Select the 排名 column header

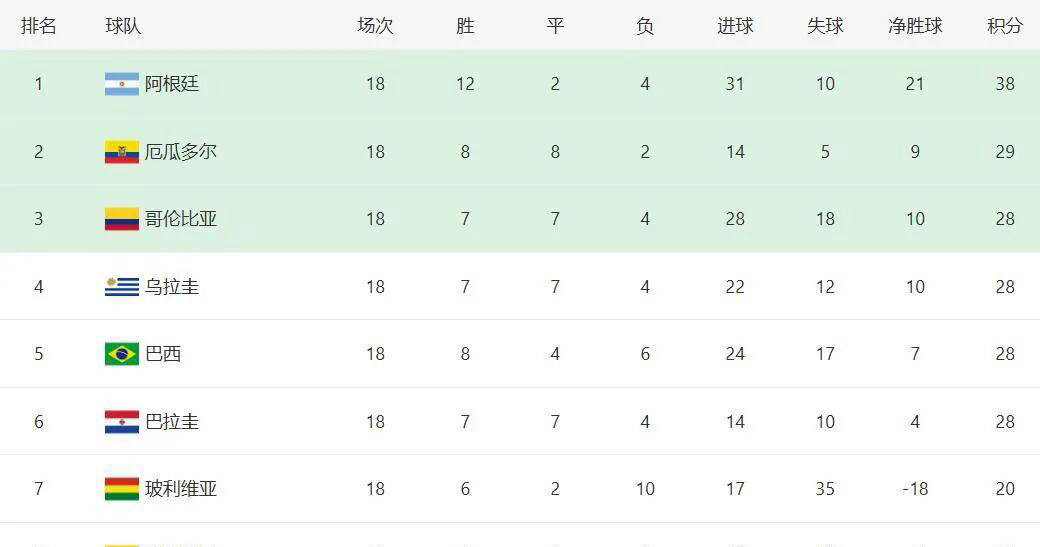click(x=39, y=26)
